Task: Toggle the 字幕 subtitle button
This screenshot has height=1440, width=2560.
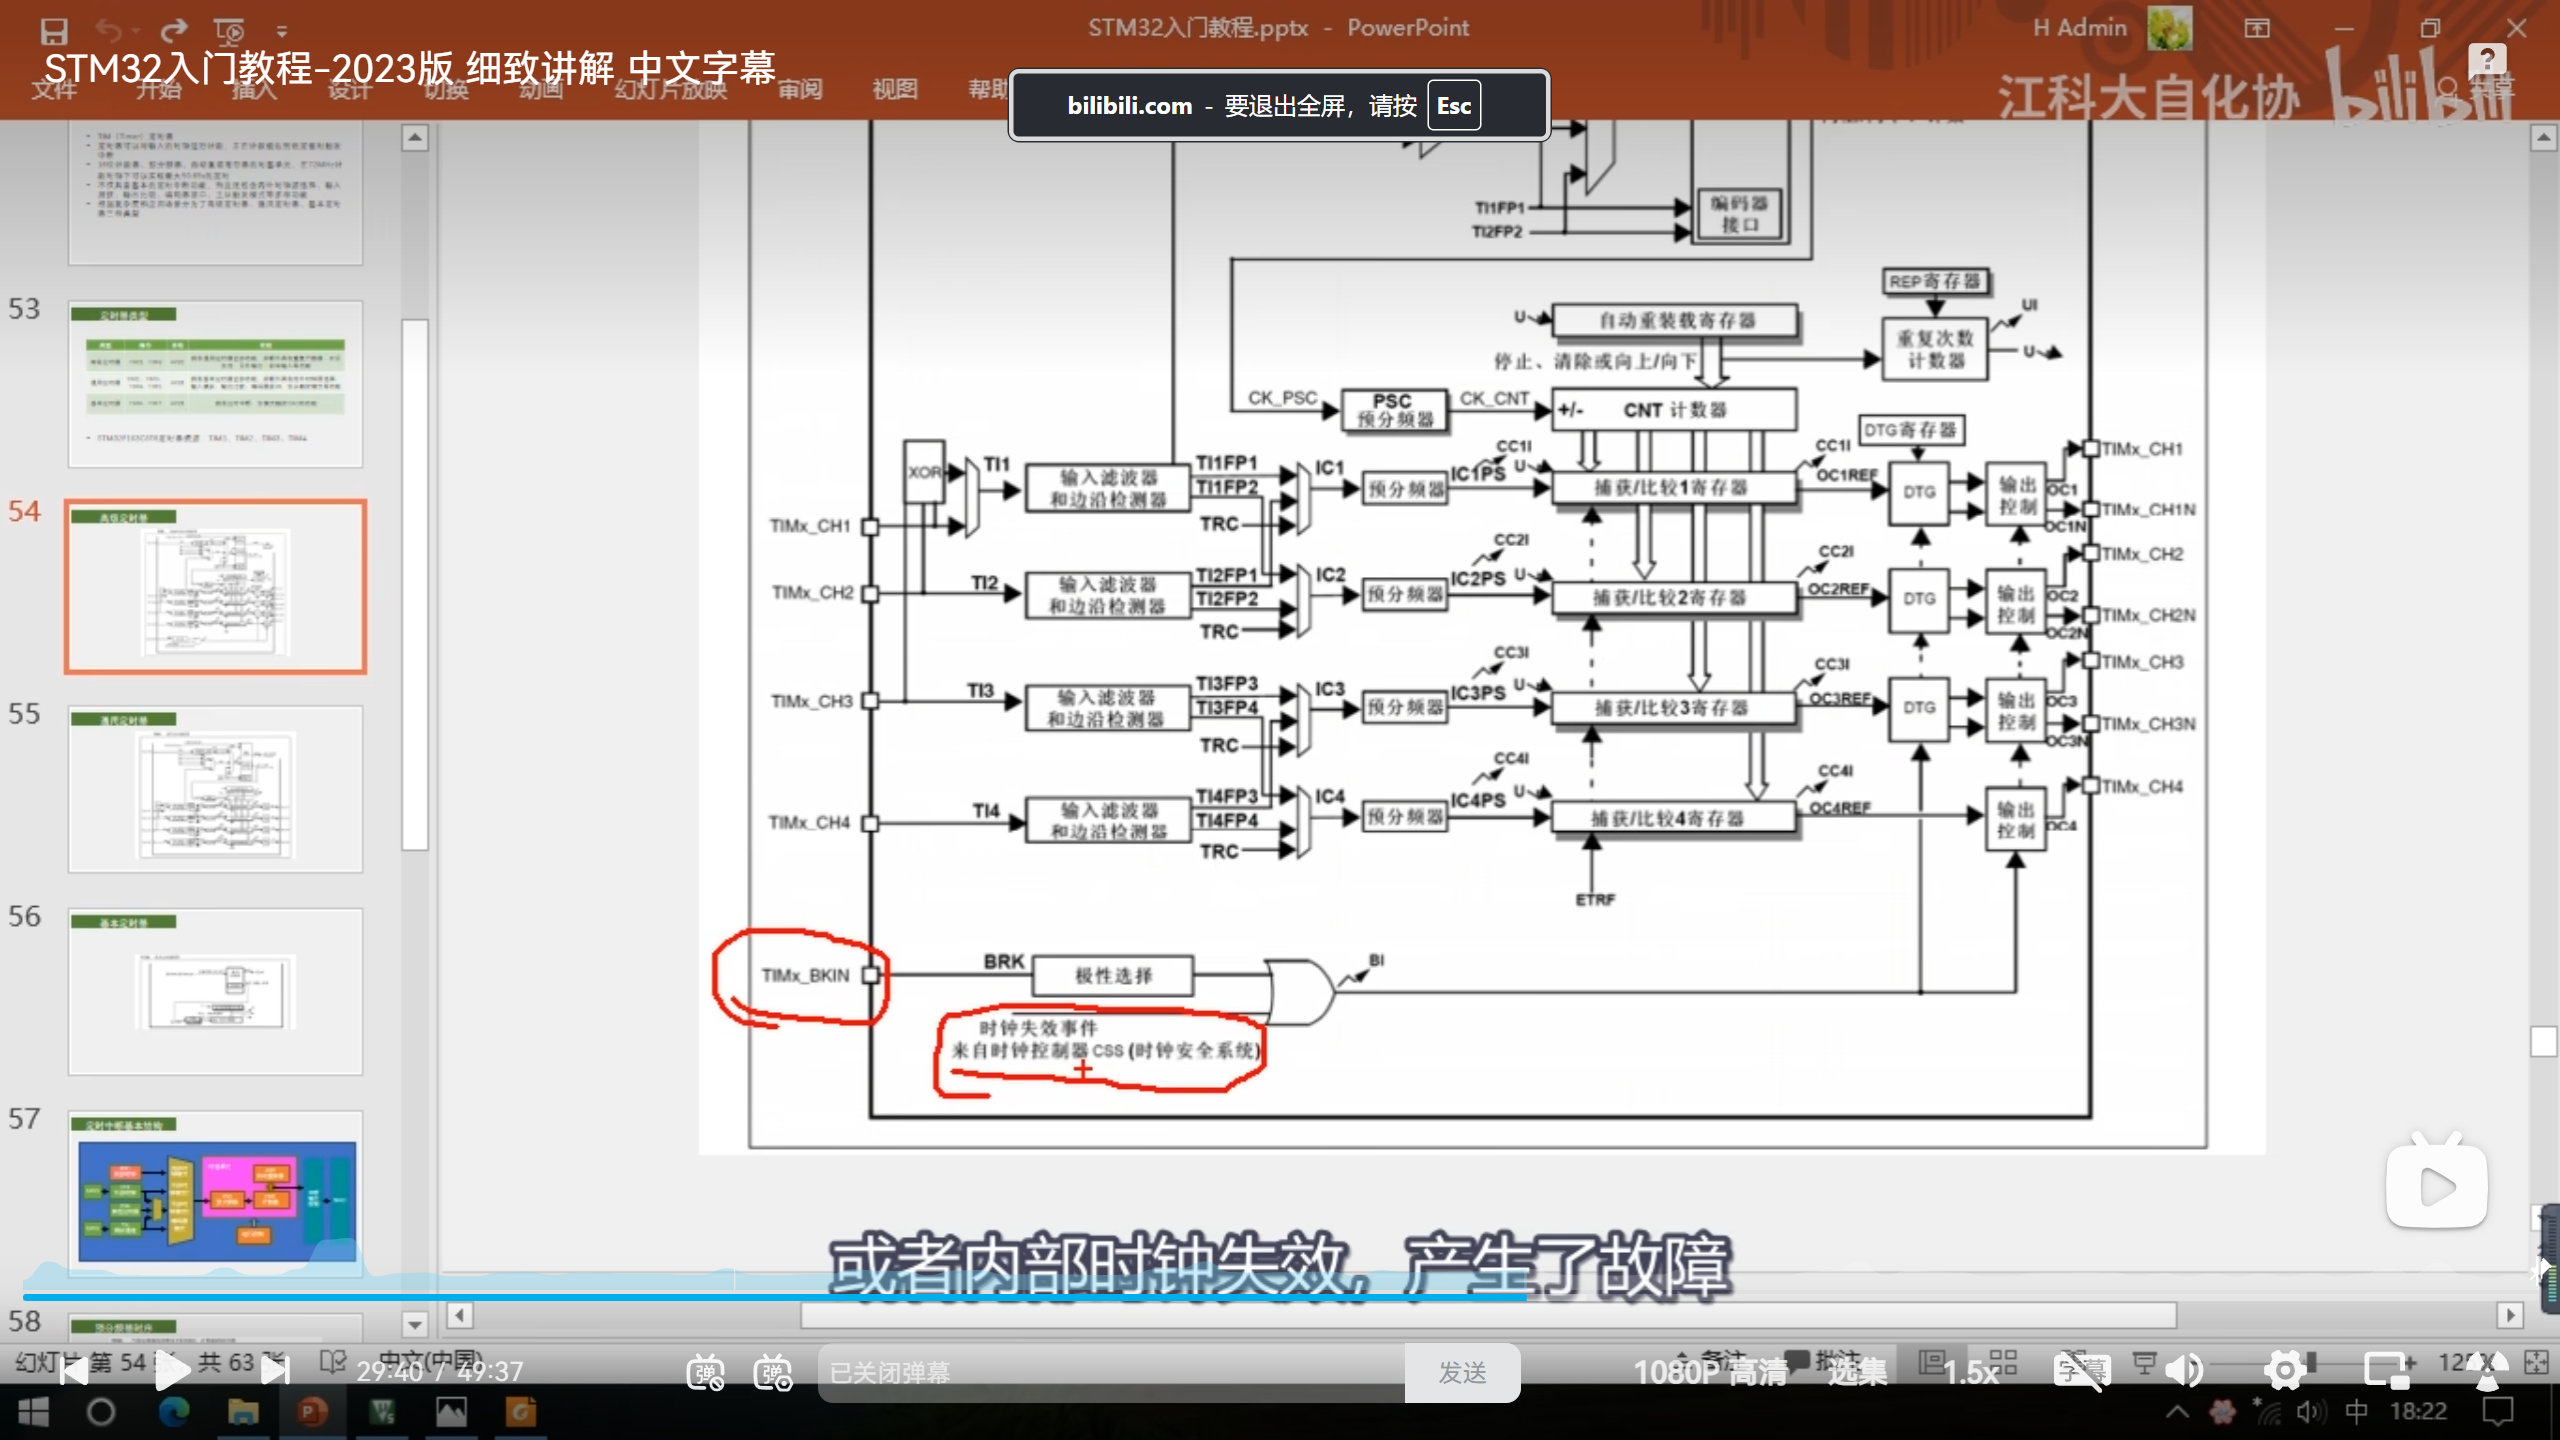Action: pyautogui.click(x=2081, y=1371)
